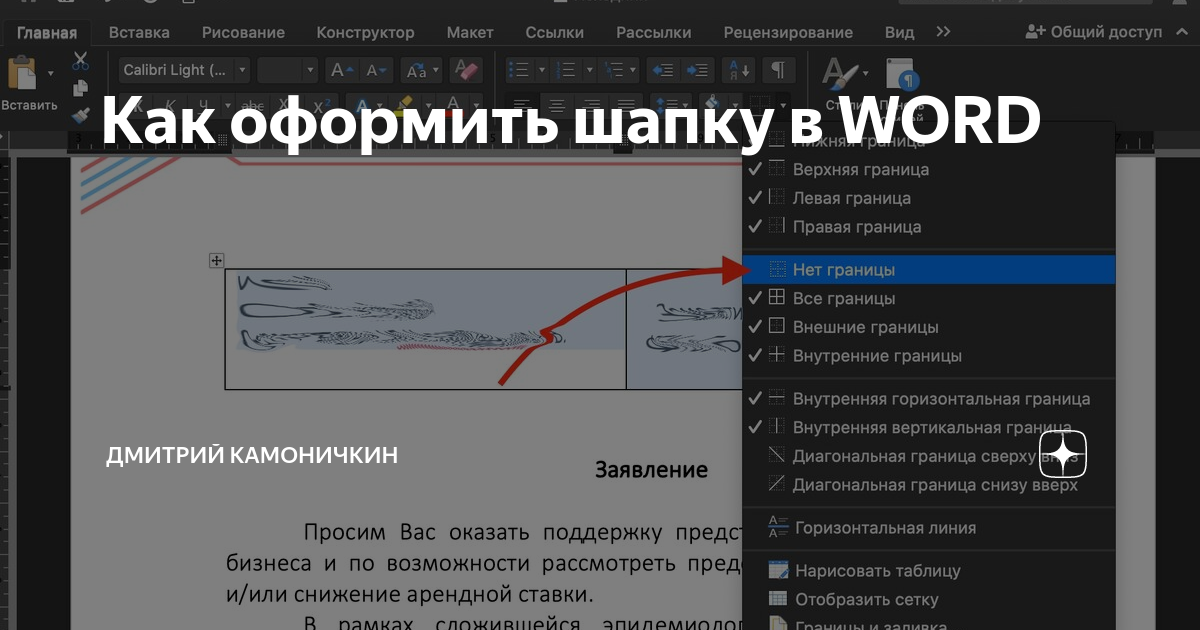Viewport: 1200px width, 630px height.
Task: Click the numbered list icon
Action: (566, 70)
